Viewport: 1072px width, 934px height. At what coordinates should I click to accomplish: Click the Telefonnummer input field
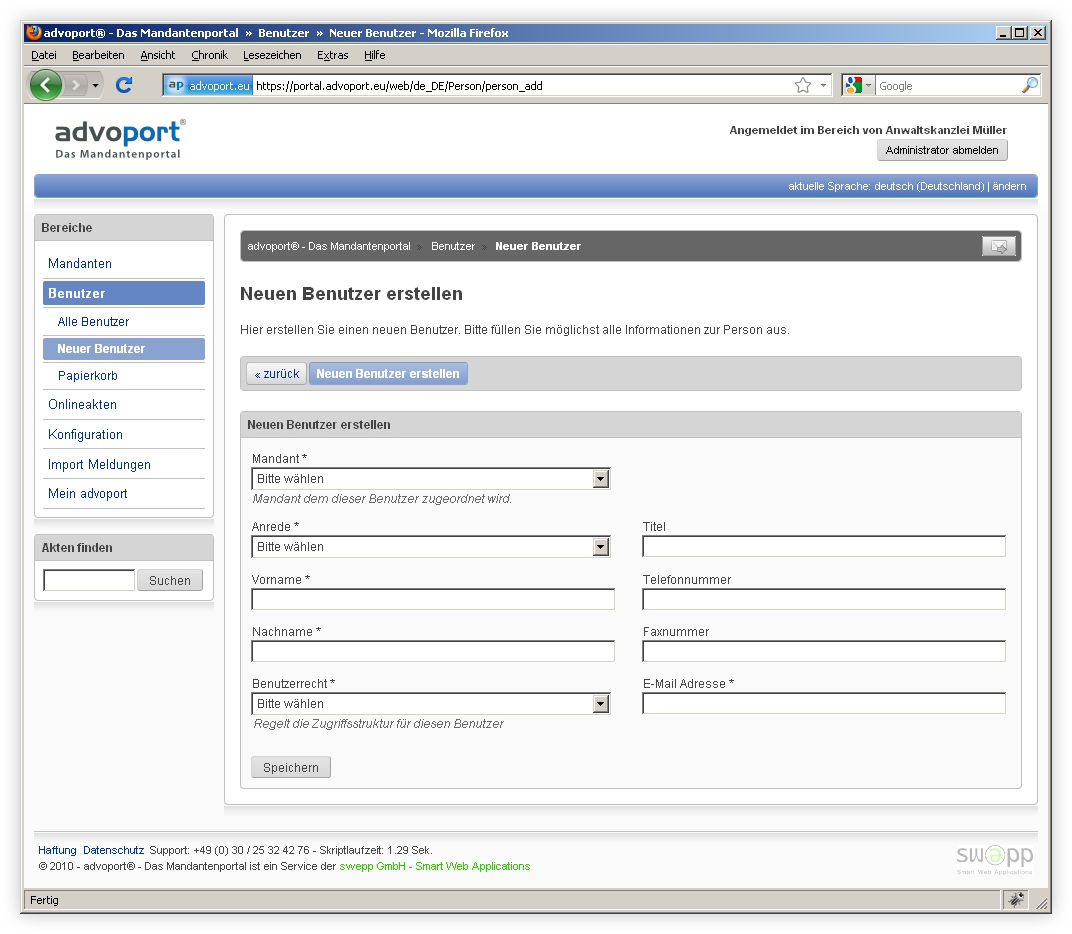point(824,599)
